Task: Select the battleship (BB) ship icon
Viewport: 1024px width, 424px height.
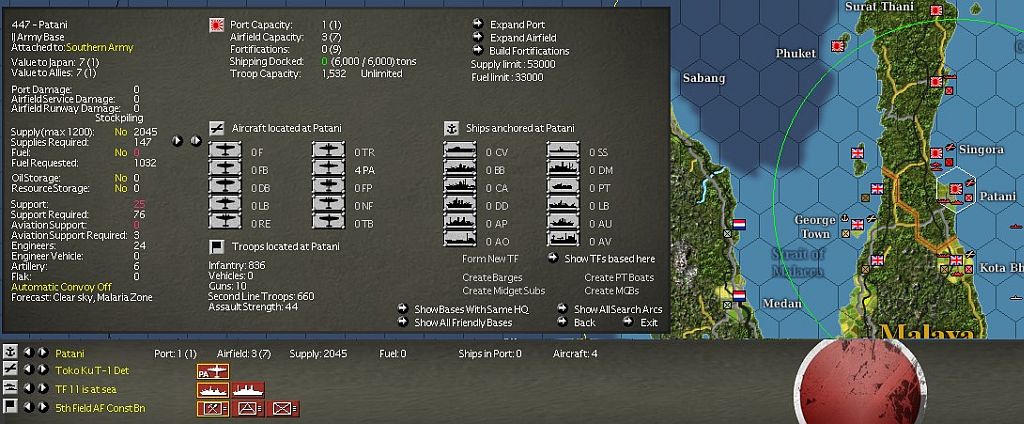Action: click(460, 169)
